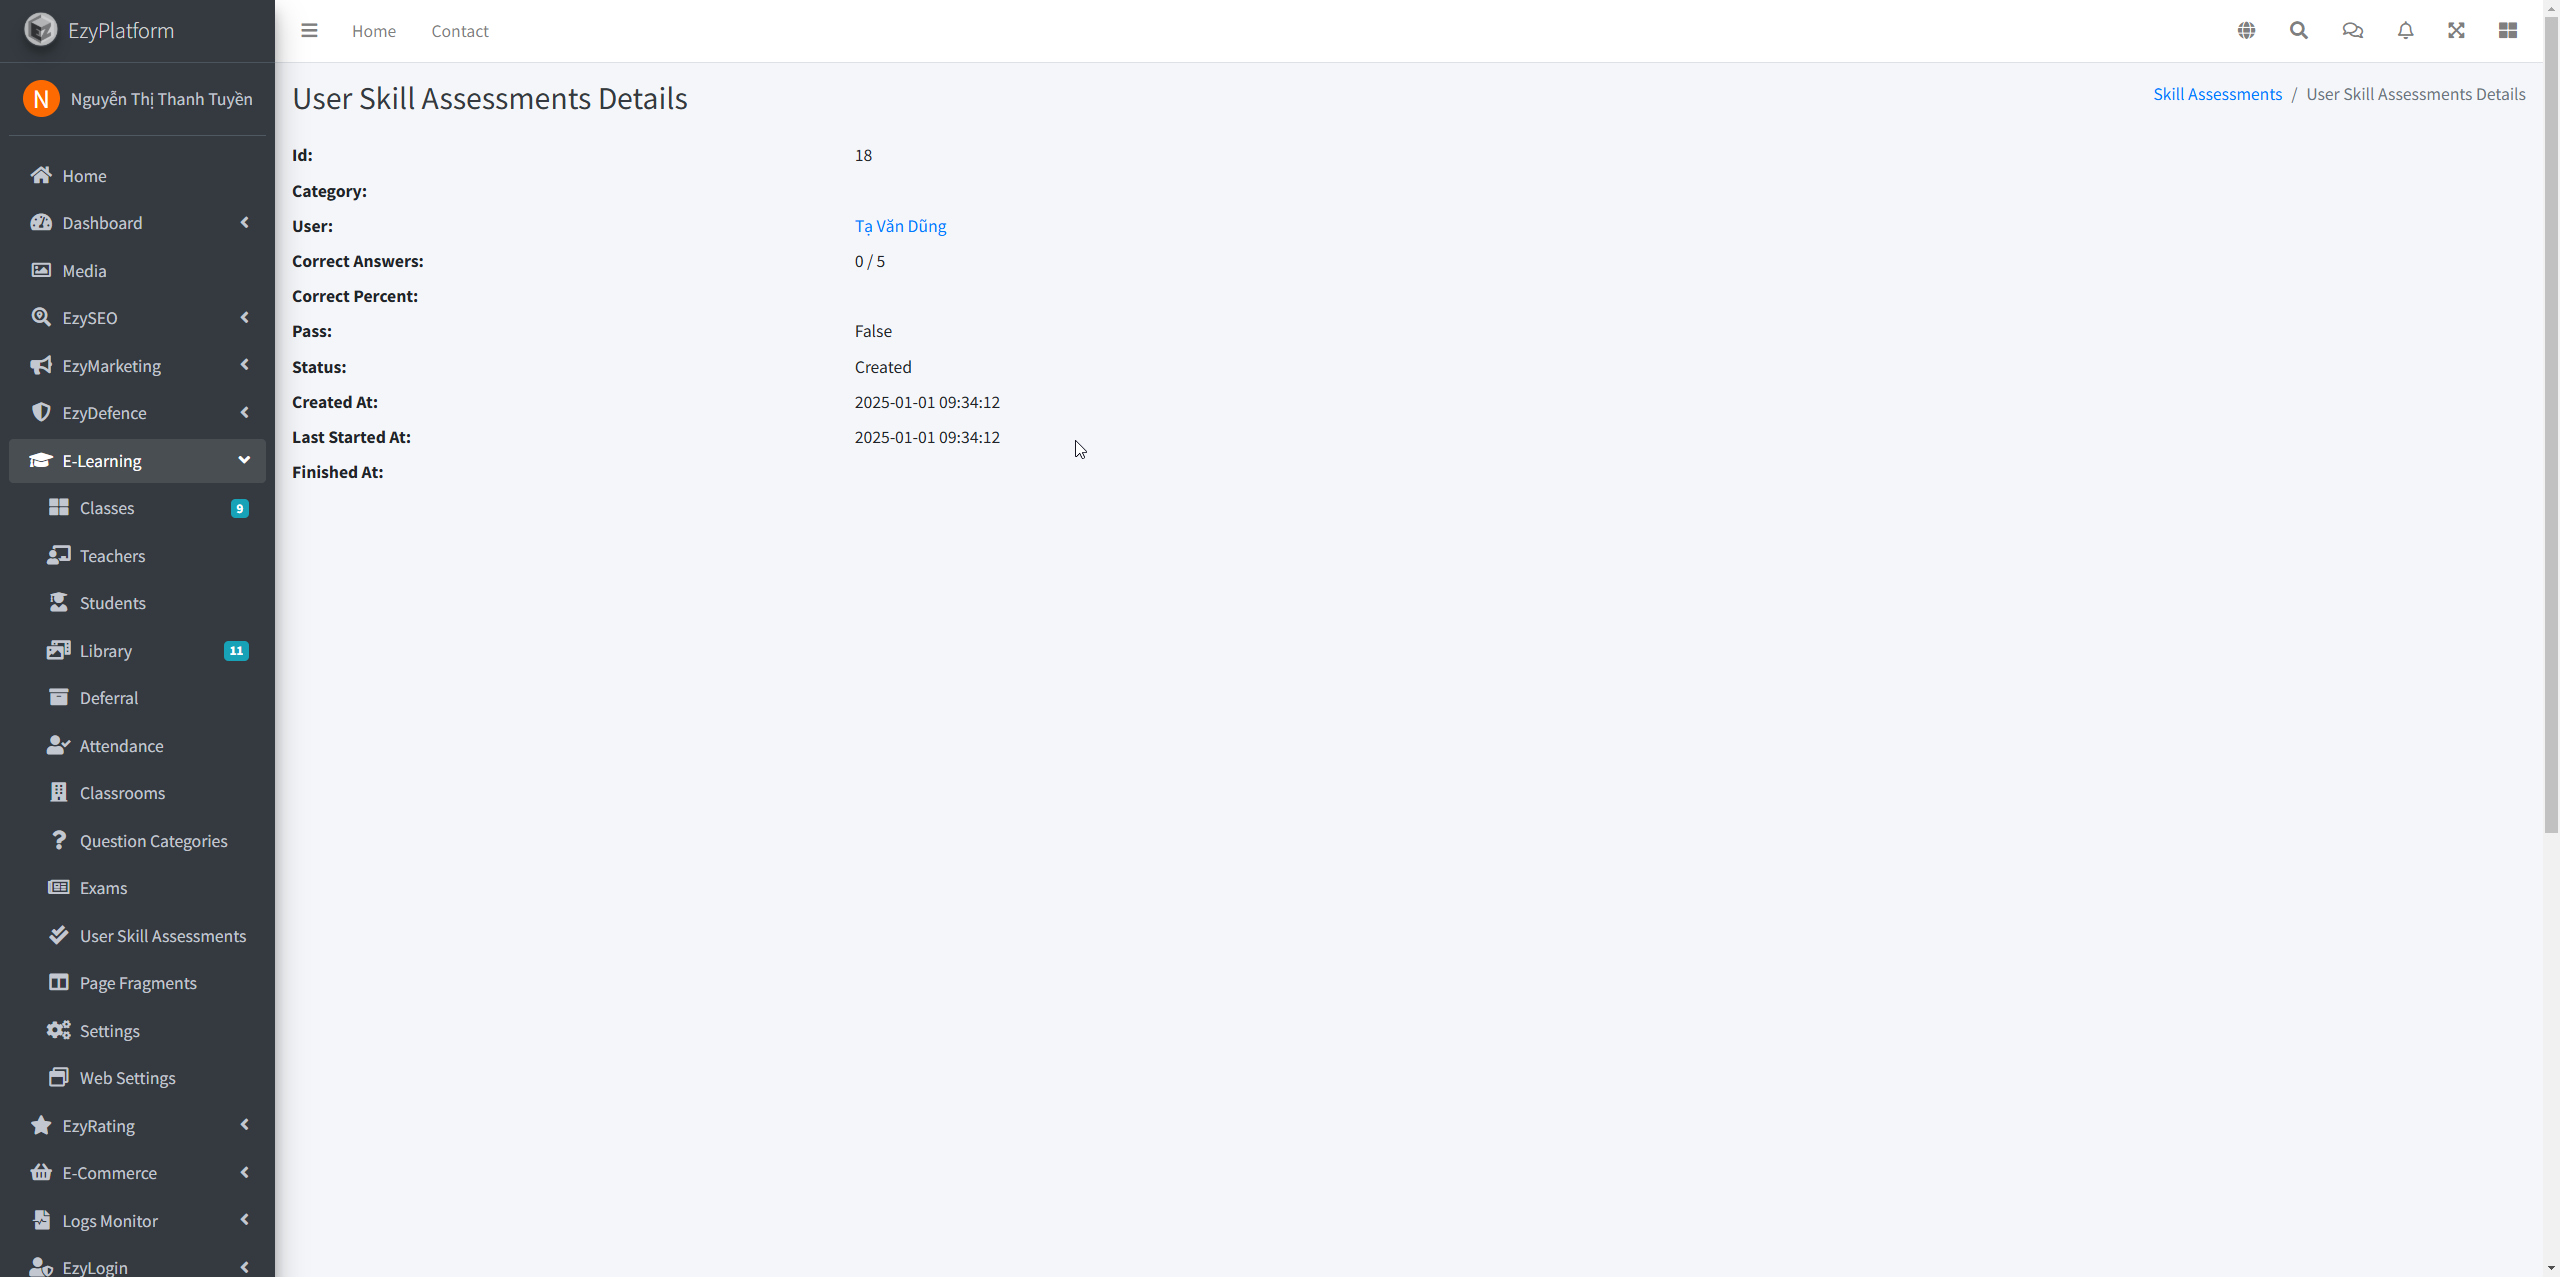Open Tạ Văn Dũng user link
The width and height of the screenshot is (2560, 1277).
tap(900, 226)
